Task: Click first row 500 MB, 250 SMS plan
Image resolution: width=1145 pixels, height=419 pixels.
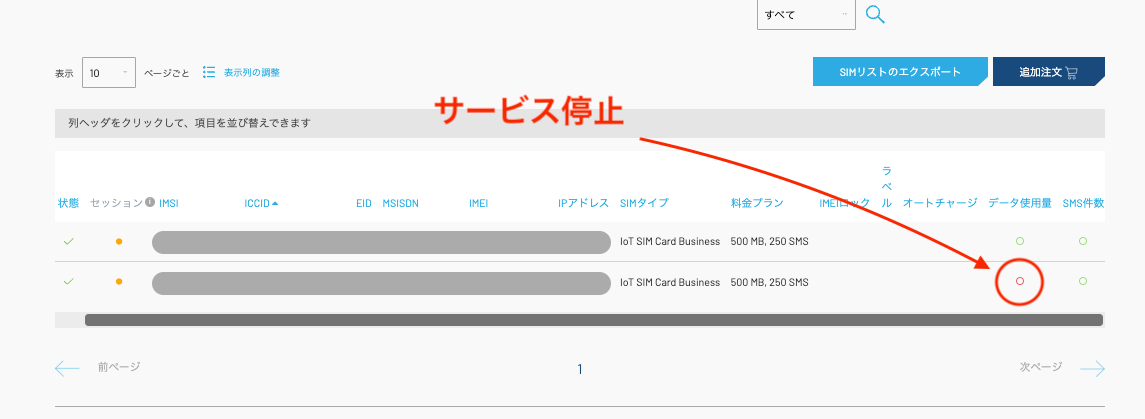Action: 770,242
